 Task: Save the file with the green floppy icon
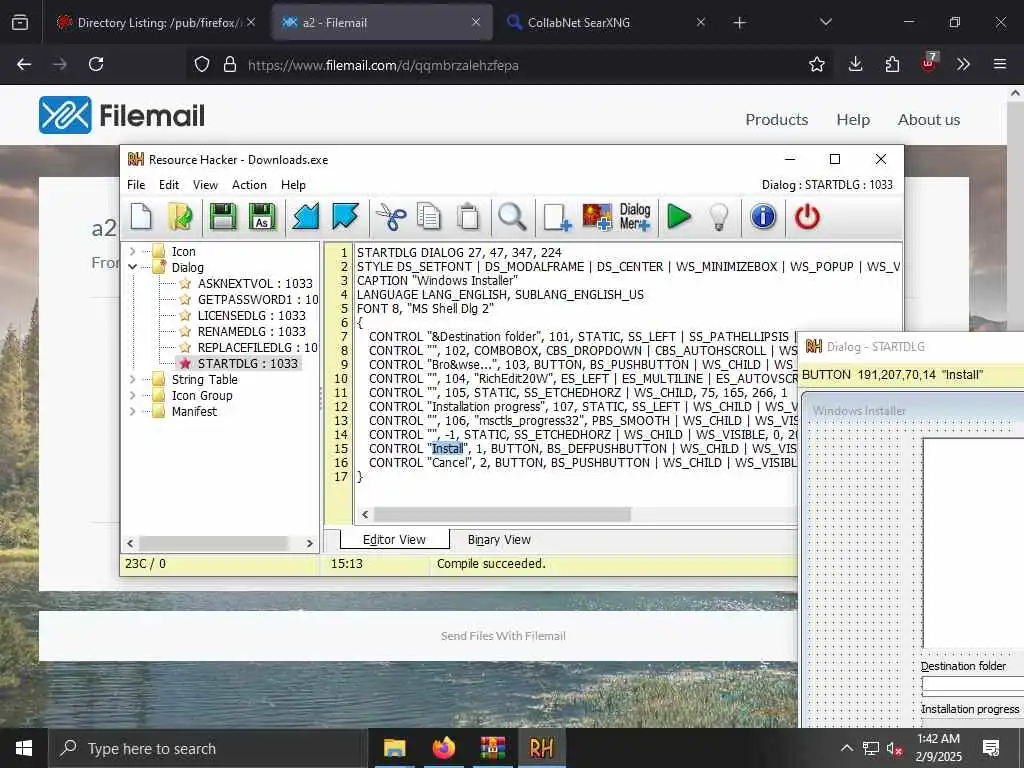tap(223, 217)
